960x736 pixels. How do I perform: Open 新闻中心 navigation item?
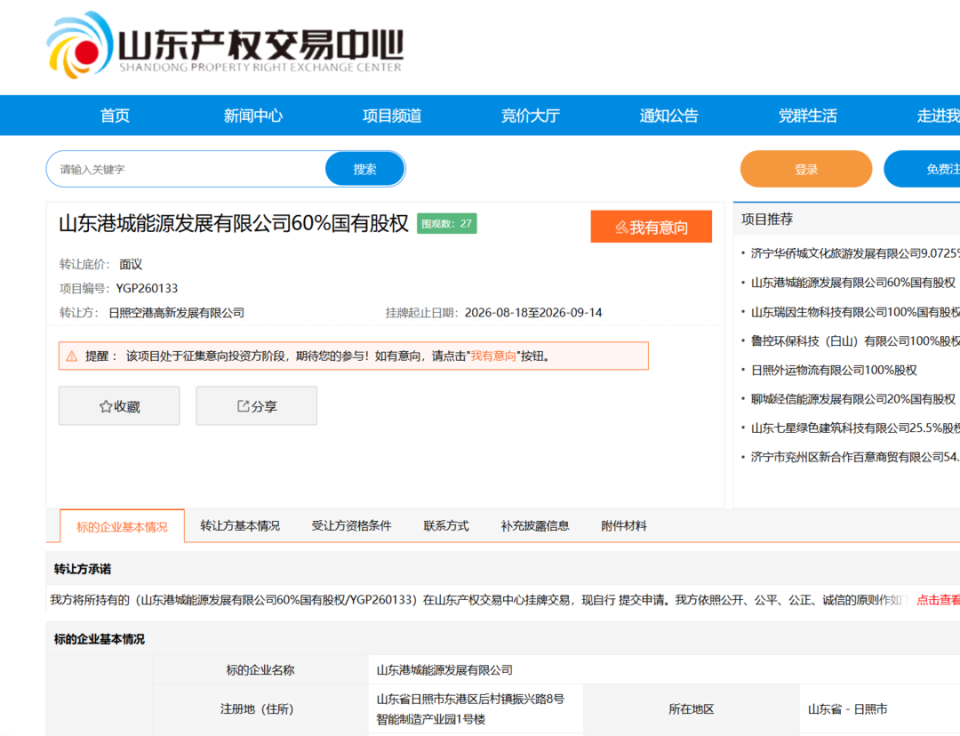(253, 116)
